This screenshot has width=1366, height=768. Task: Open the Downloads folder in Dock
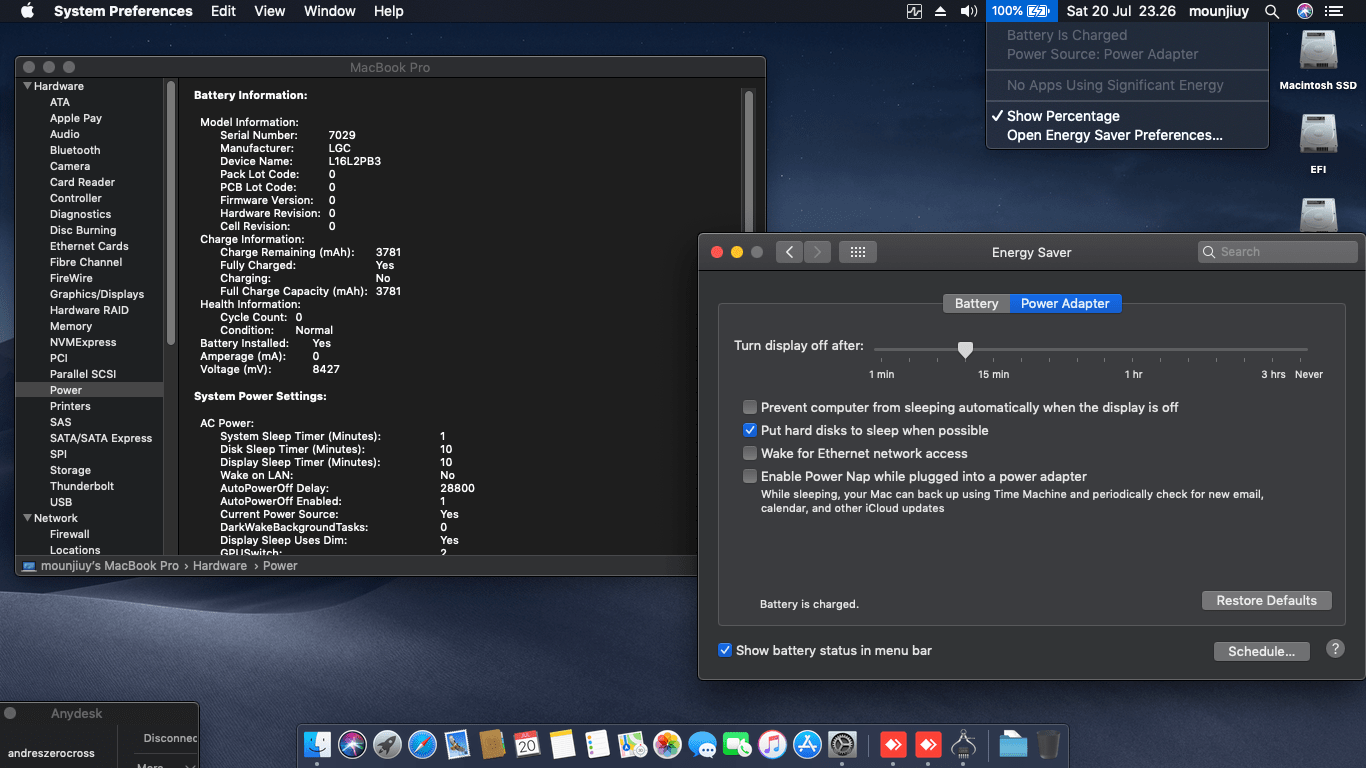coord(1013,744)
